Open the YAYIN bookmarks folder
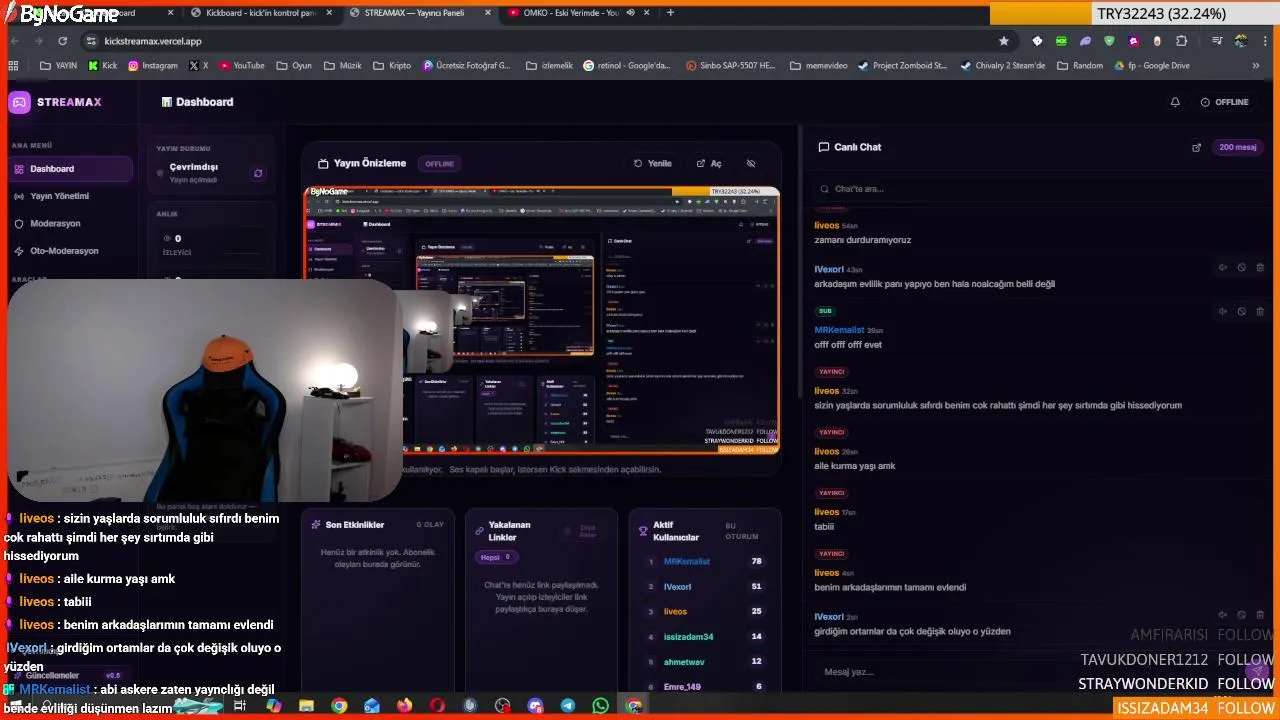This screenshot has height=720, width=1280. [x=58, y=66]
